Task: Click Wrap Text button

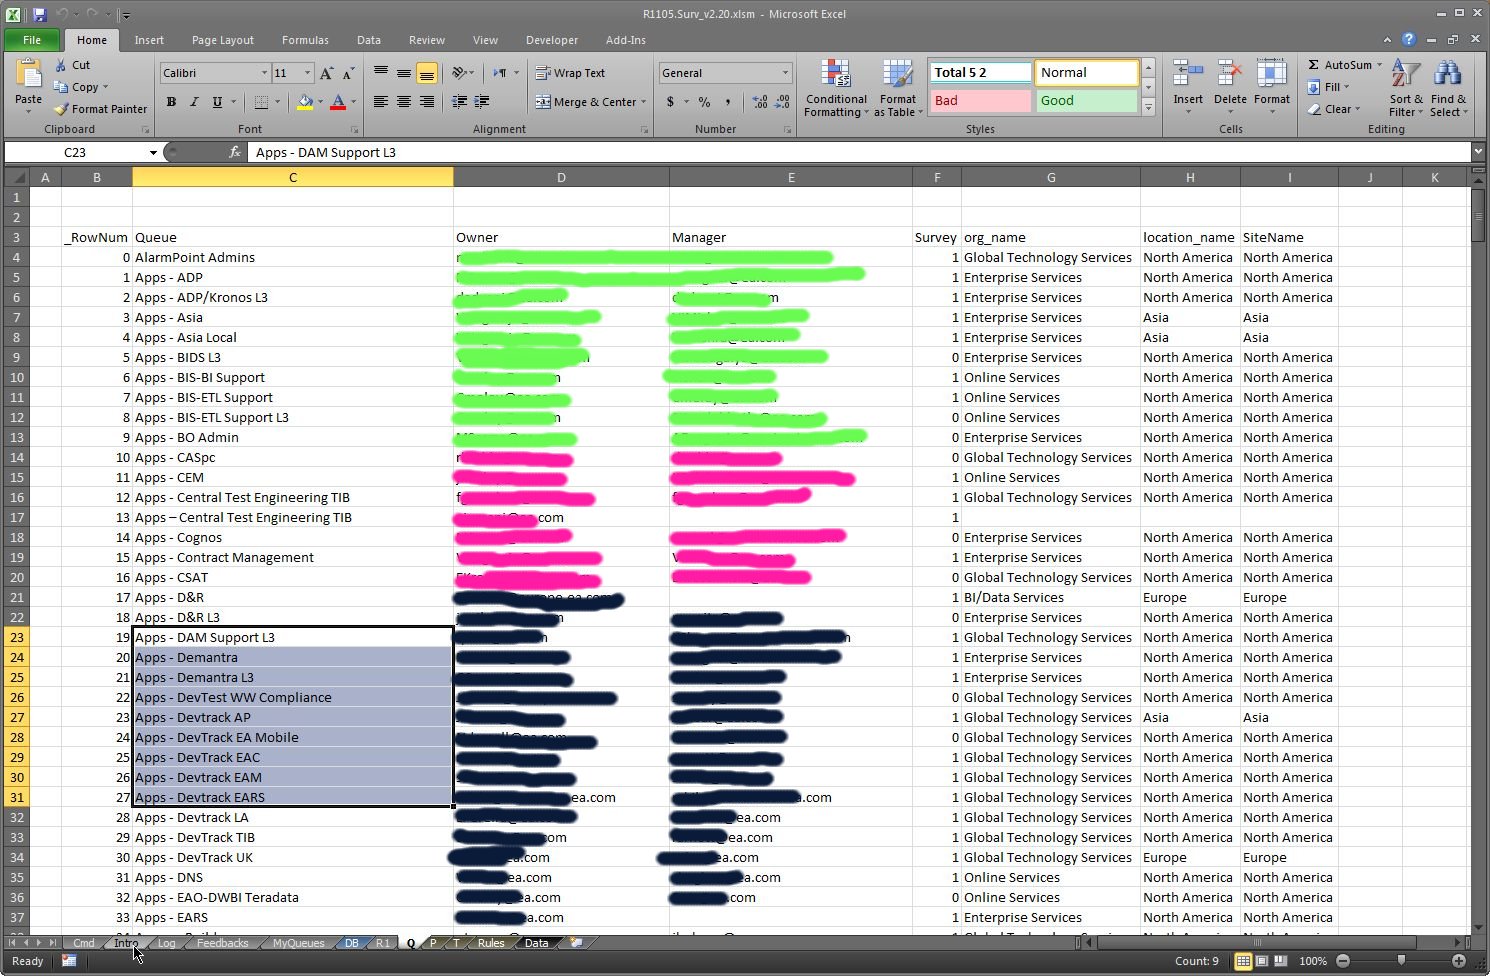Action: [570, 73]
